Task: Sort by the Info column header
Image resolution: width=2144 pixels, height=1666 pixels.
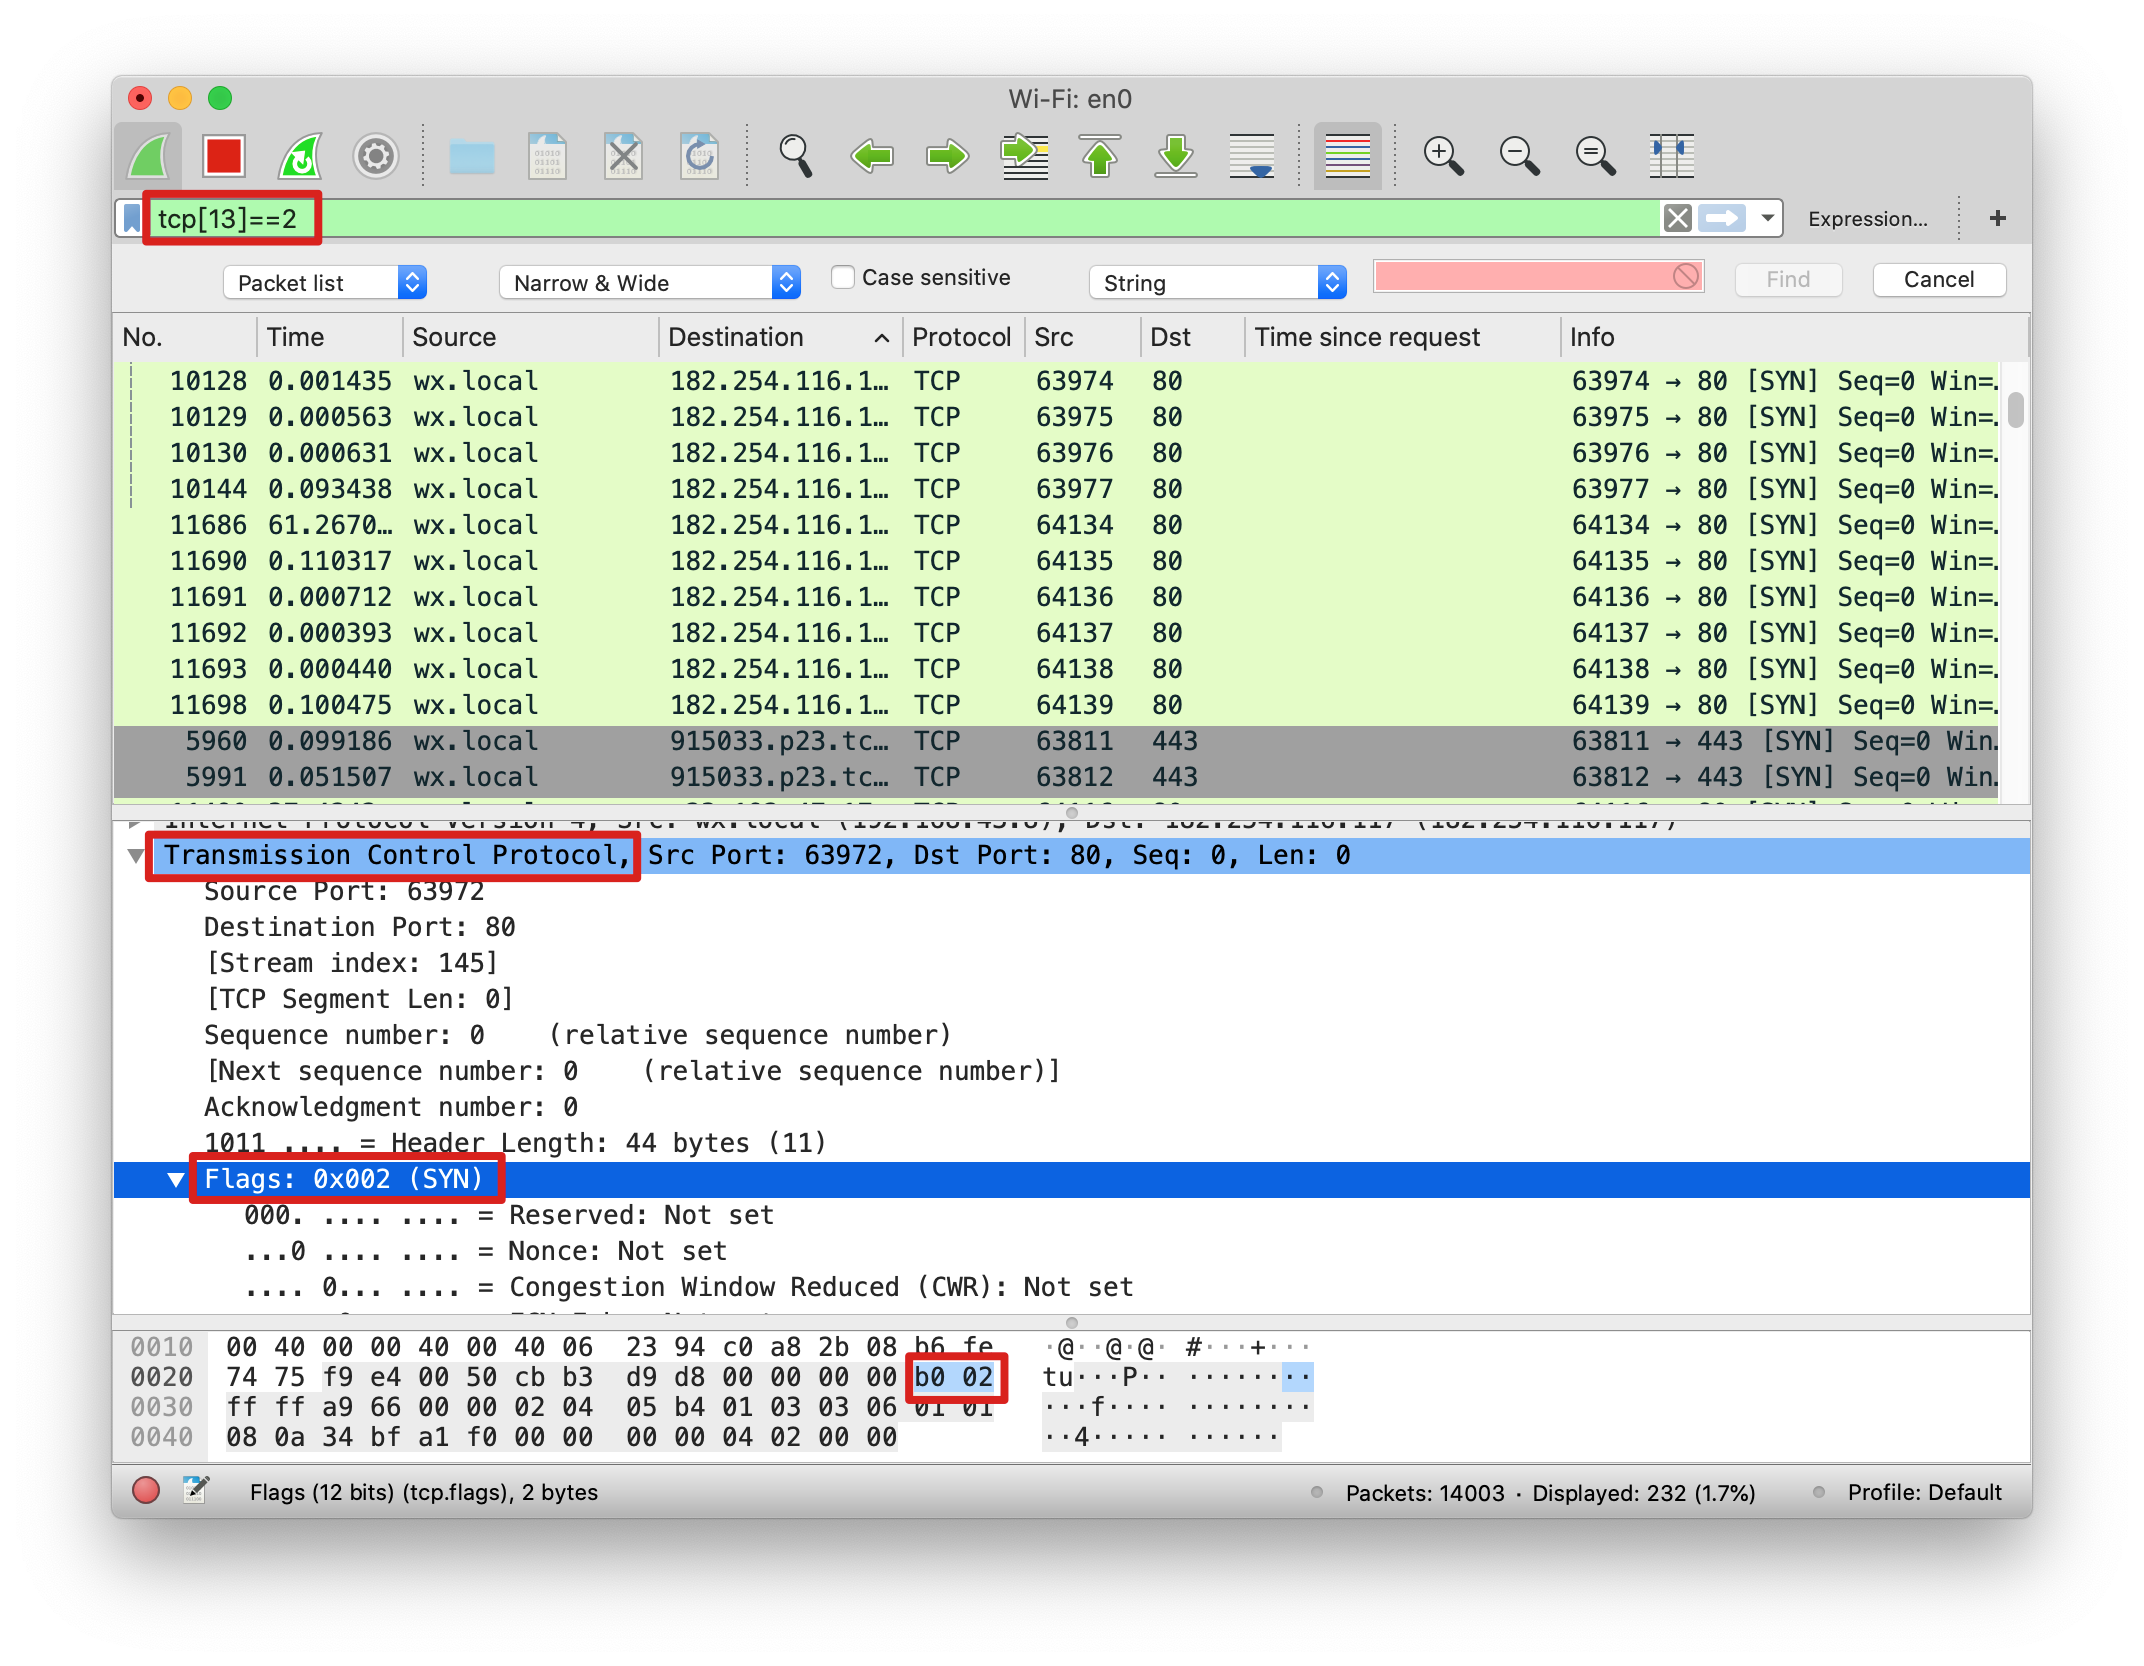Action: pos(1795,337)
